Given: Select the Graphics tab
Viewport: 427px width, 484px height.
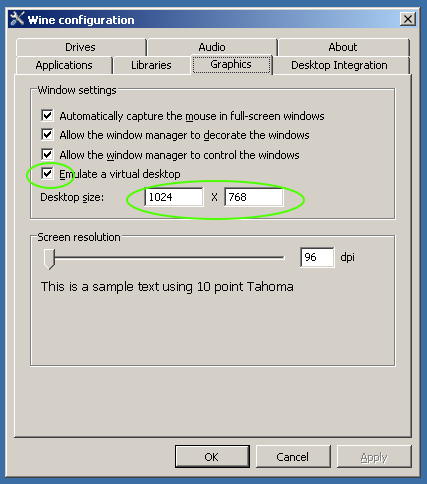Looking at the screenshot, I should 231,64.
